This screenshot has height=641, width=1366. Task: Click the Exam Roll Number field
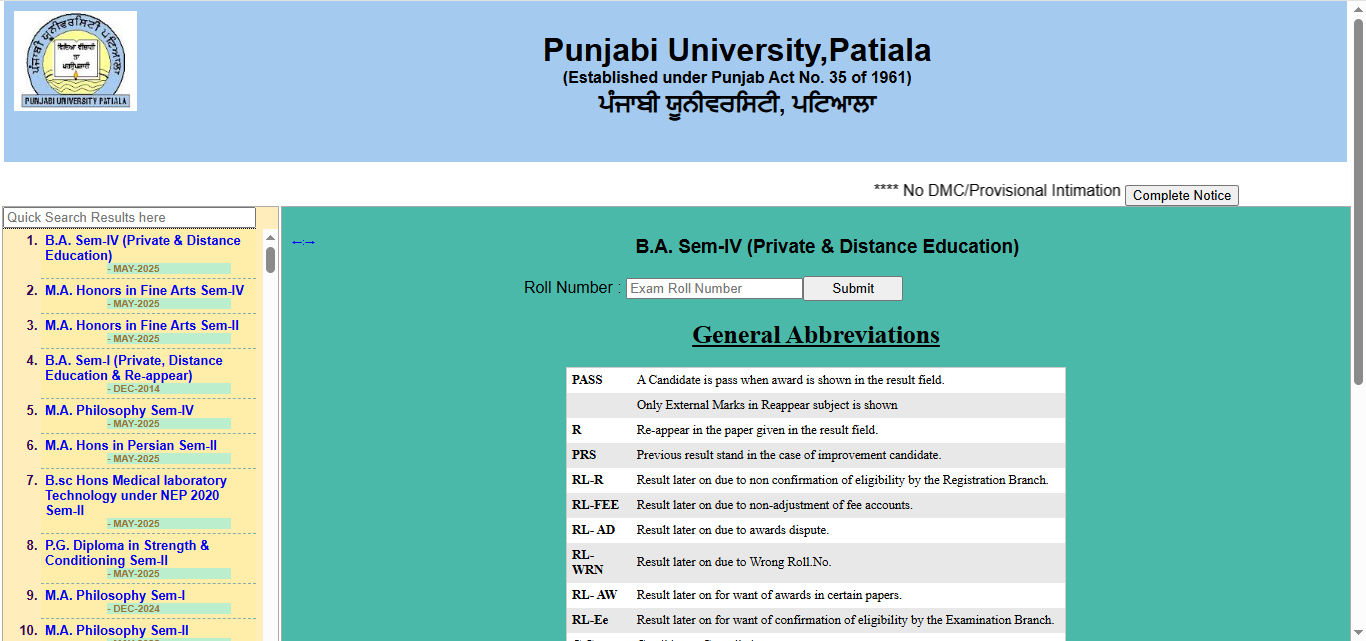(713, 288)
